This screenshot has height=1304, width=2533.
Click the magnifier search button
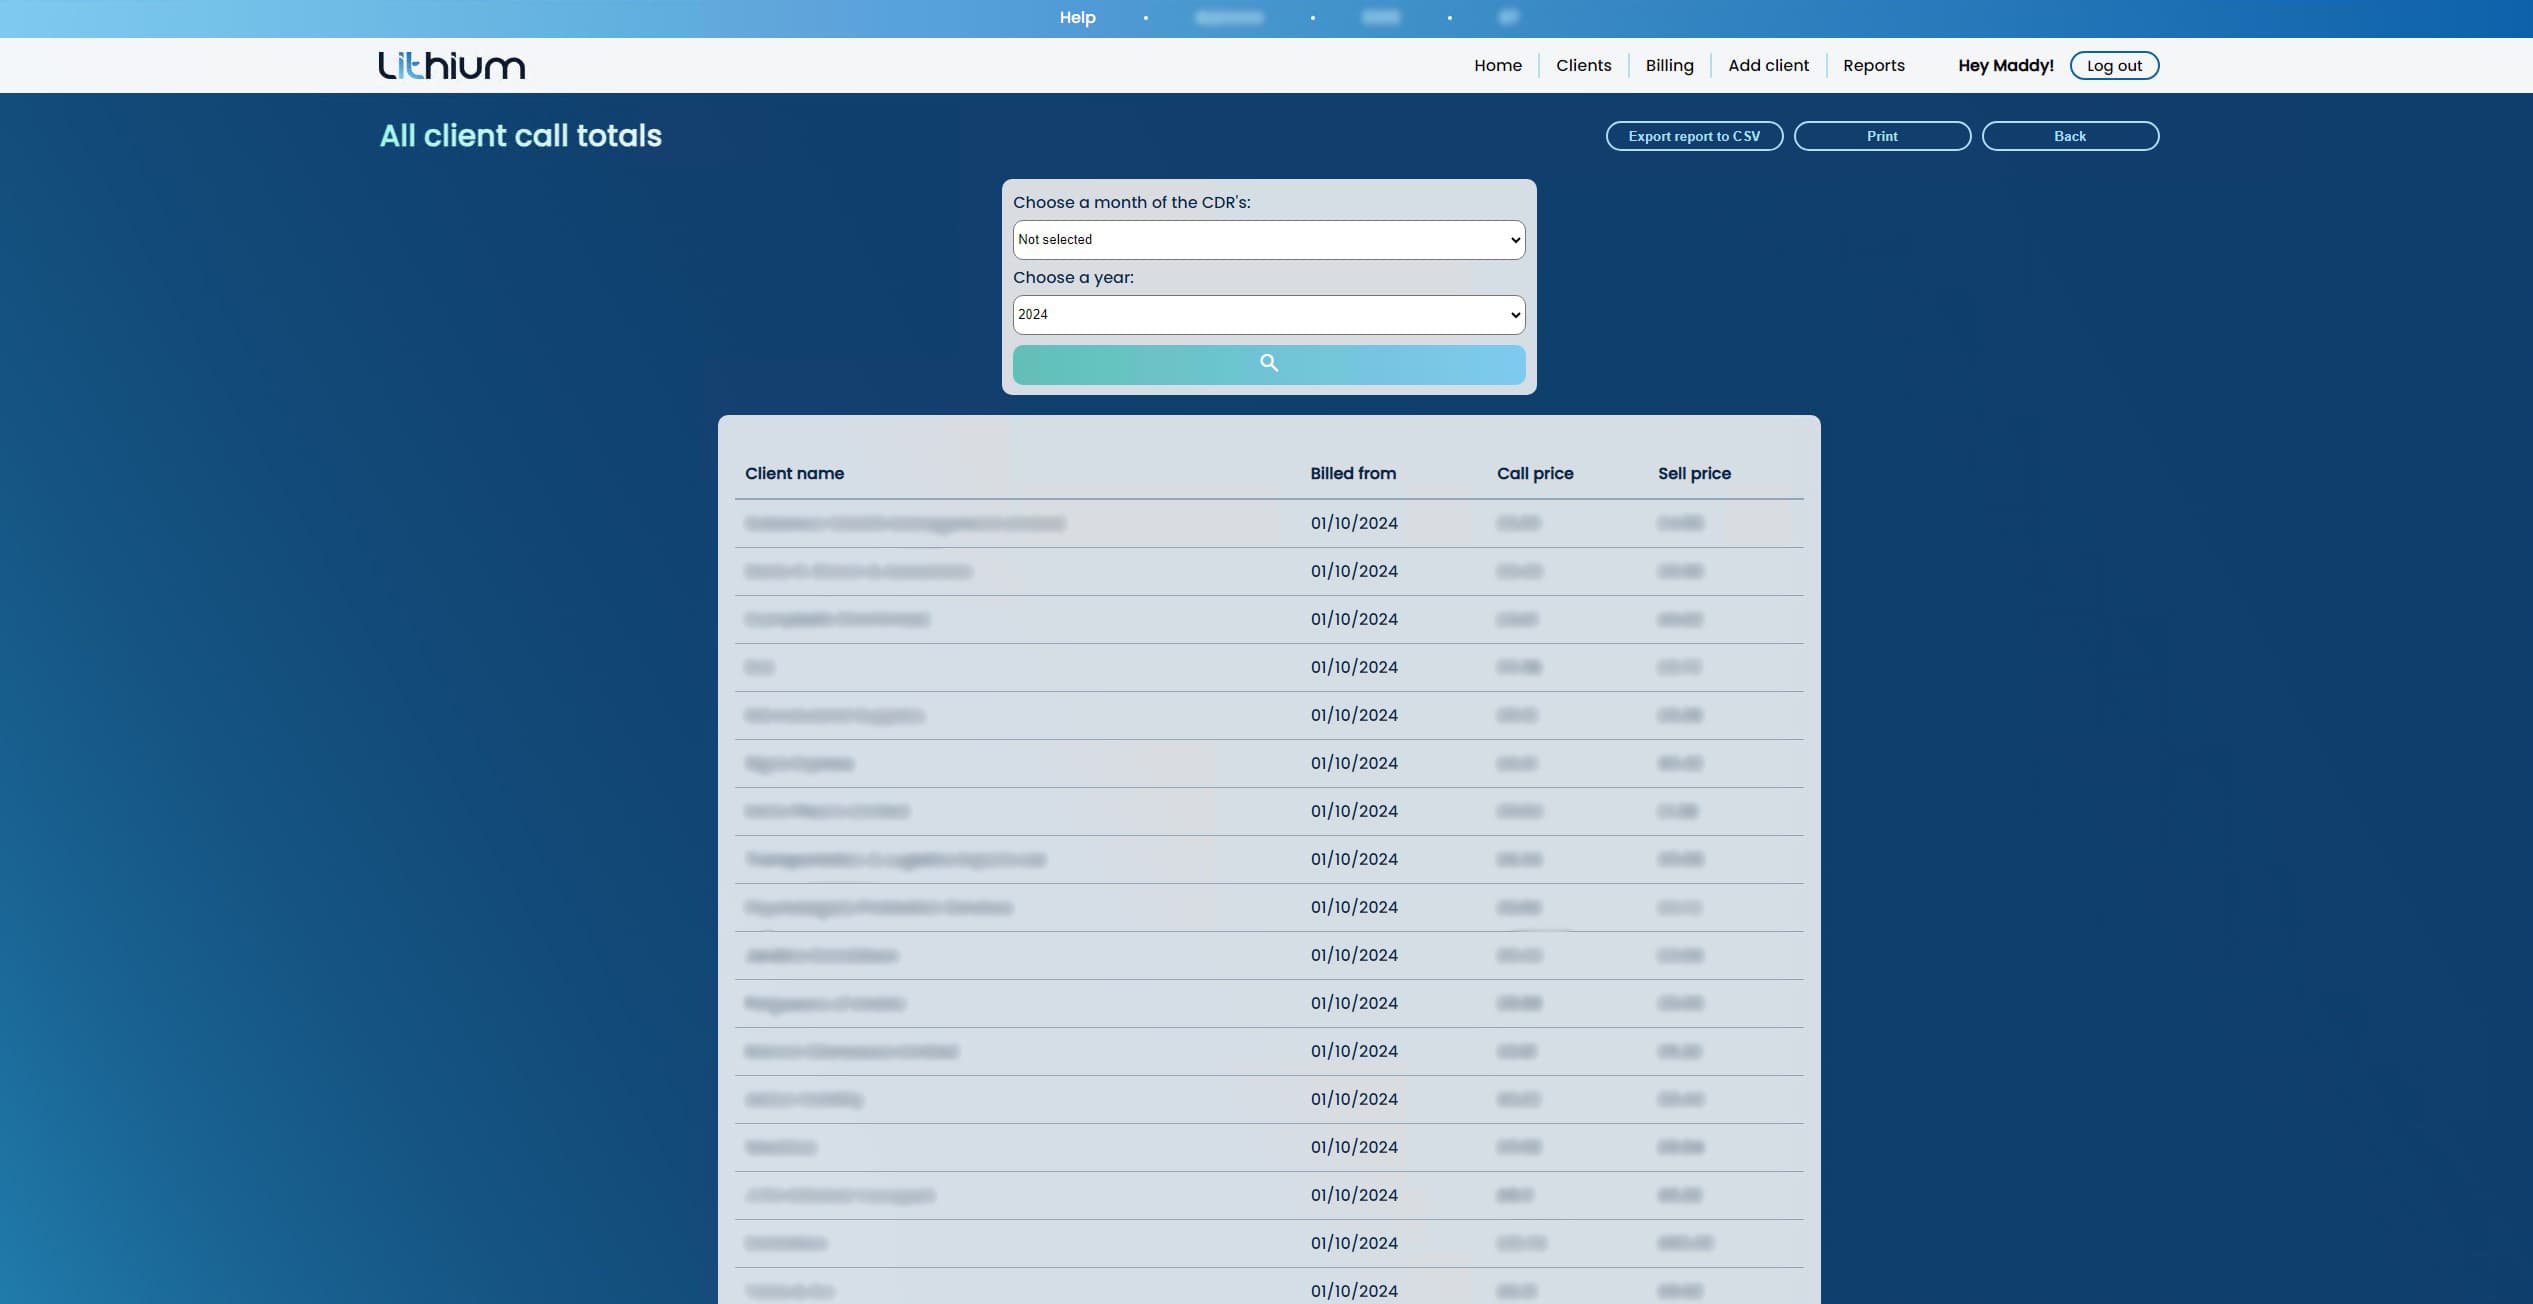click(1268, 364)
